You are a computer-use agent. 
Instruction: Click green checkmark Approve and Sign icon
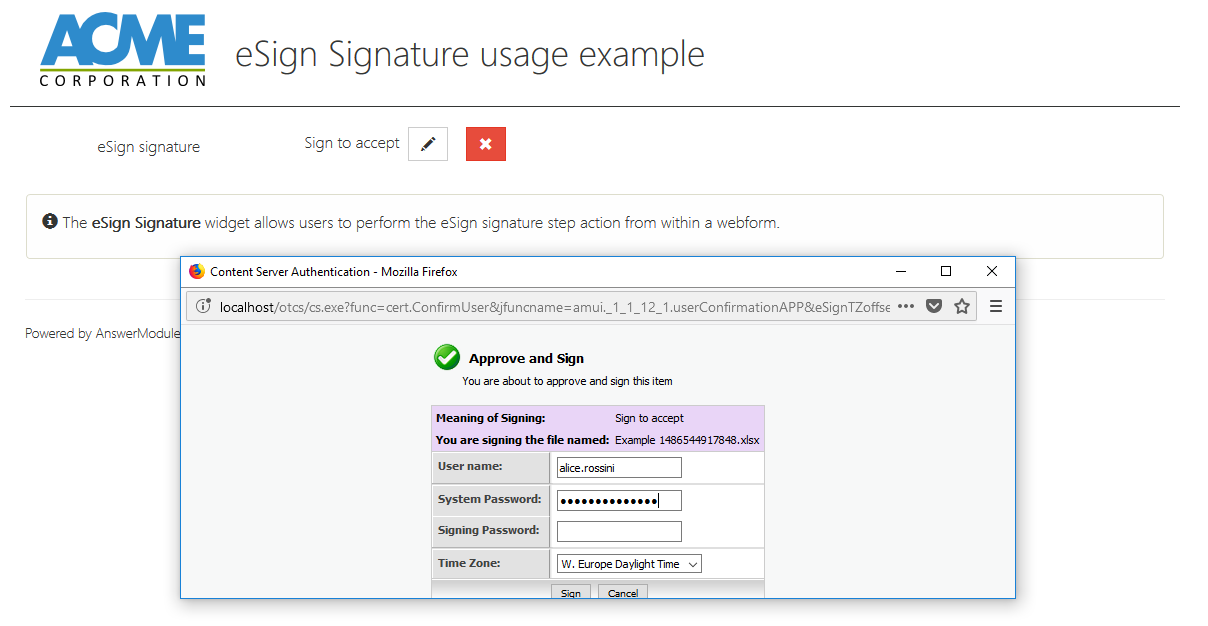447,358
